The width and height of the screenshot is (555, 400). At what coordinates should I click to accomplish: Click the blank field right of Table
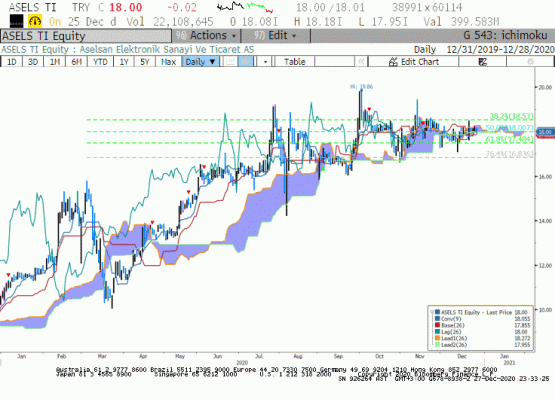(334, 62)
